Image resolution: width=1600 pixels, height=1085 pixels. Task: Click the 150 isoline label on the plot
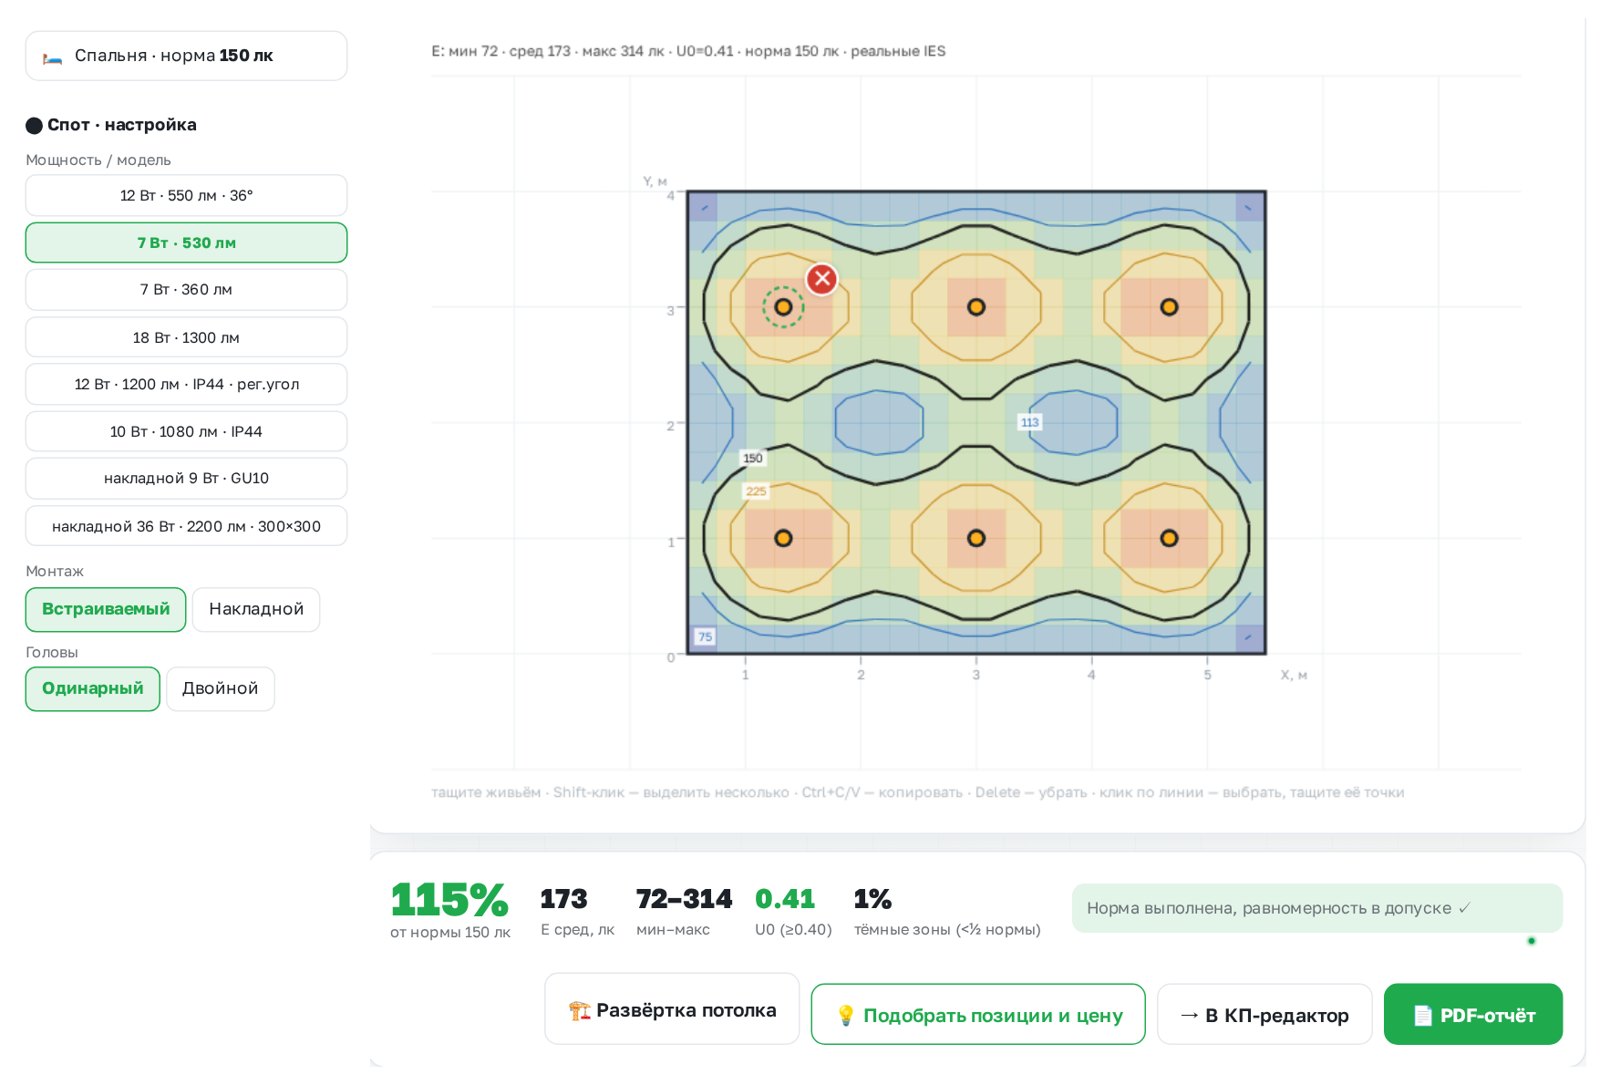pyautogui.click(x=753, y=458)
